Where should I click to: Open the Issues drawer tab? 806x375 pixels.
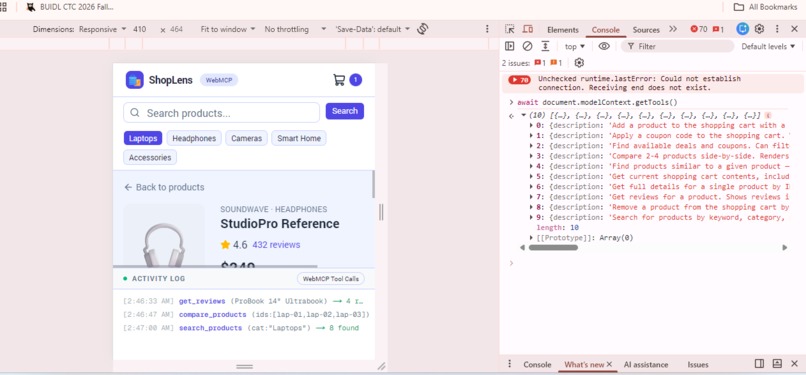pos(698,365)
